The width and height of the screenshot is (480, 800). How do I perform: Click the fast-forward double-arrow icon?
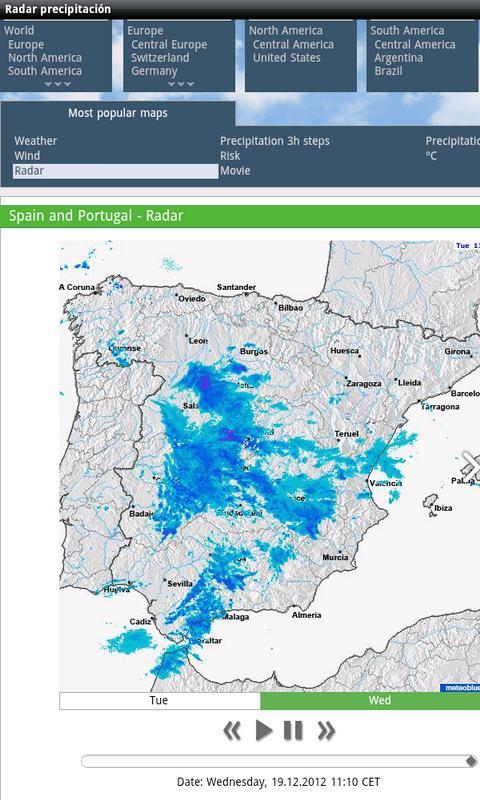[326, 731]
